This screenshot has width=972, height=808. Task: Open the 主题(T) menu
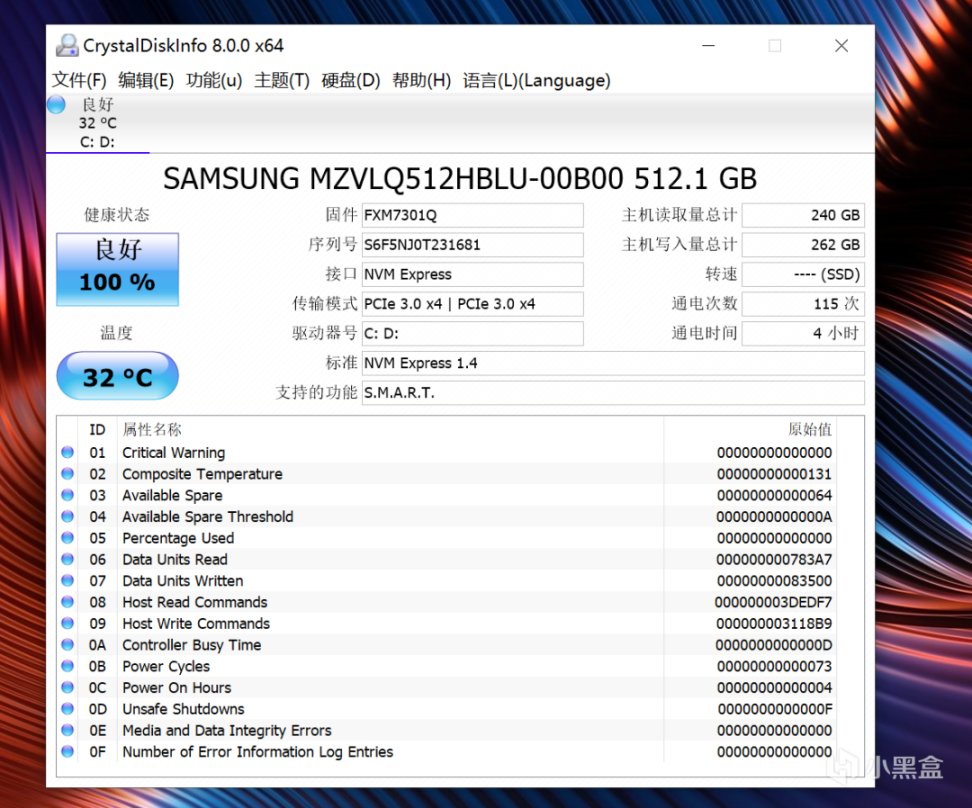click(281, 80)
